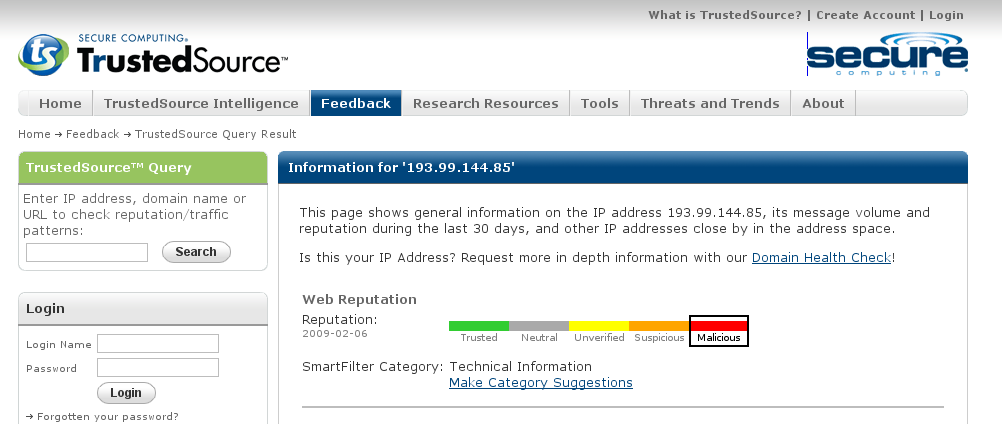Click the gray Neutral reputation swatch
This screenshot has height=424, width=1002.
539,326
